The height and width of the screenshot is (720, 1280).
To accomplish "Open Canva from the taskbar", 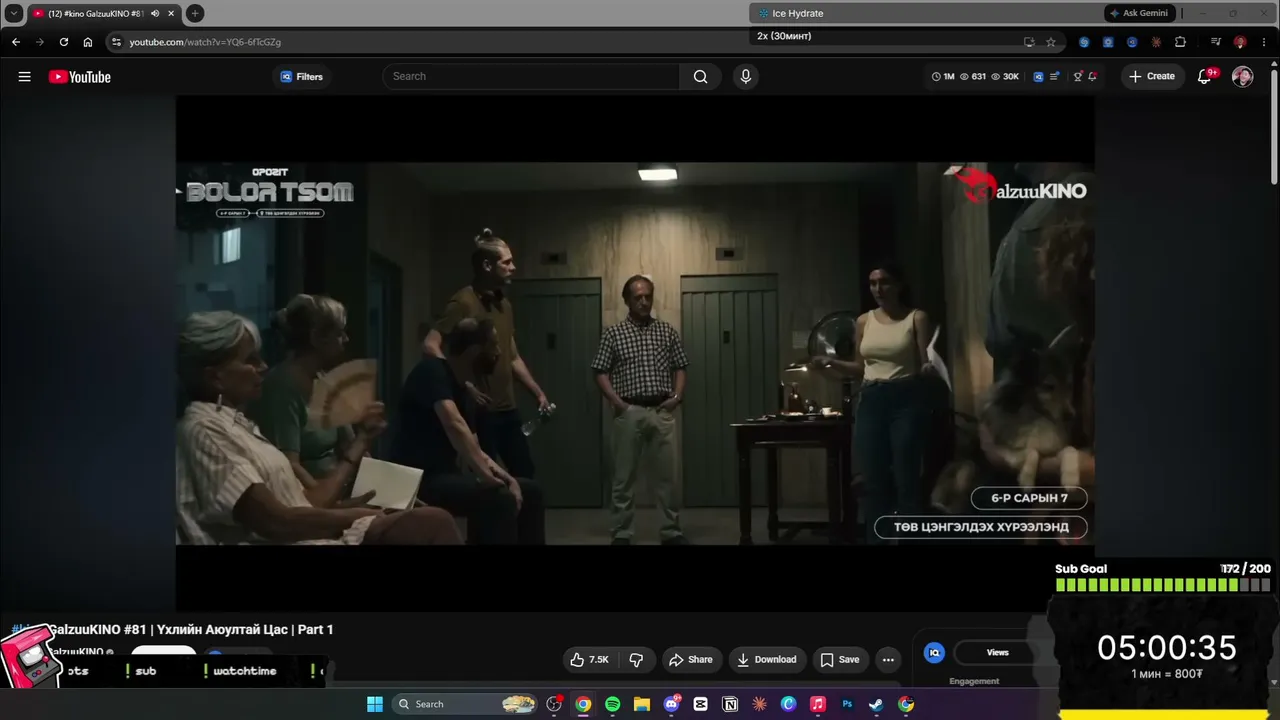I will click(788, 704).
